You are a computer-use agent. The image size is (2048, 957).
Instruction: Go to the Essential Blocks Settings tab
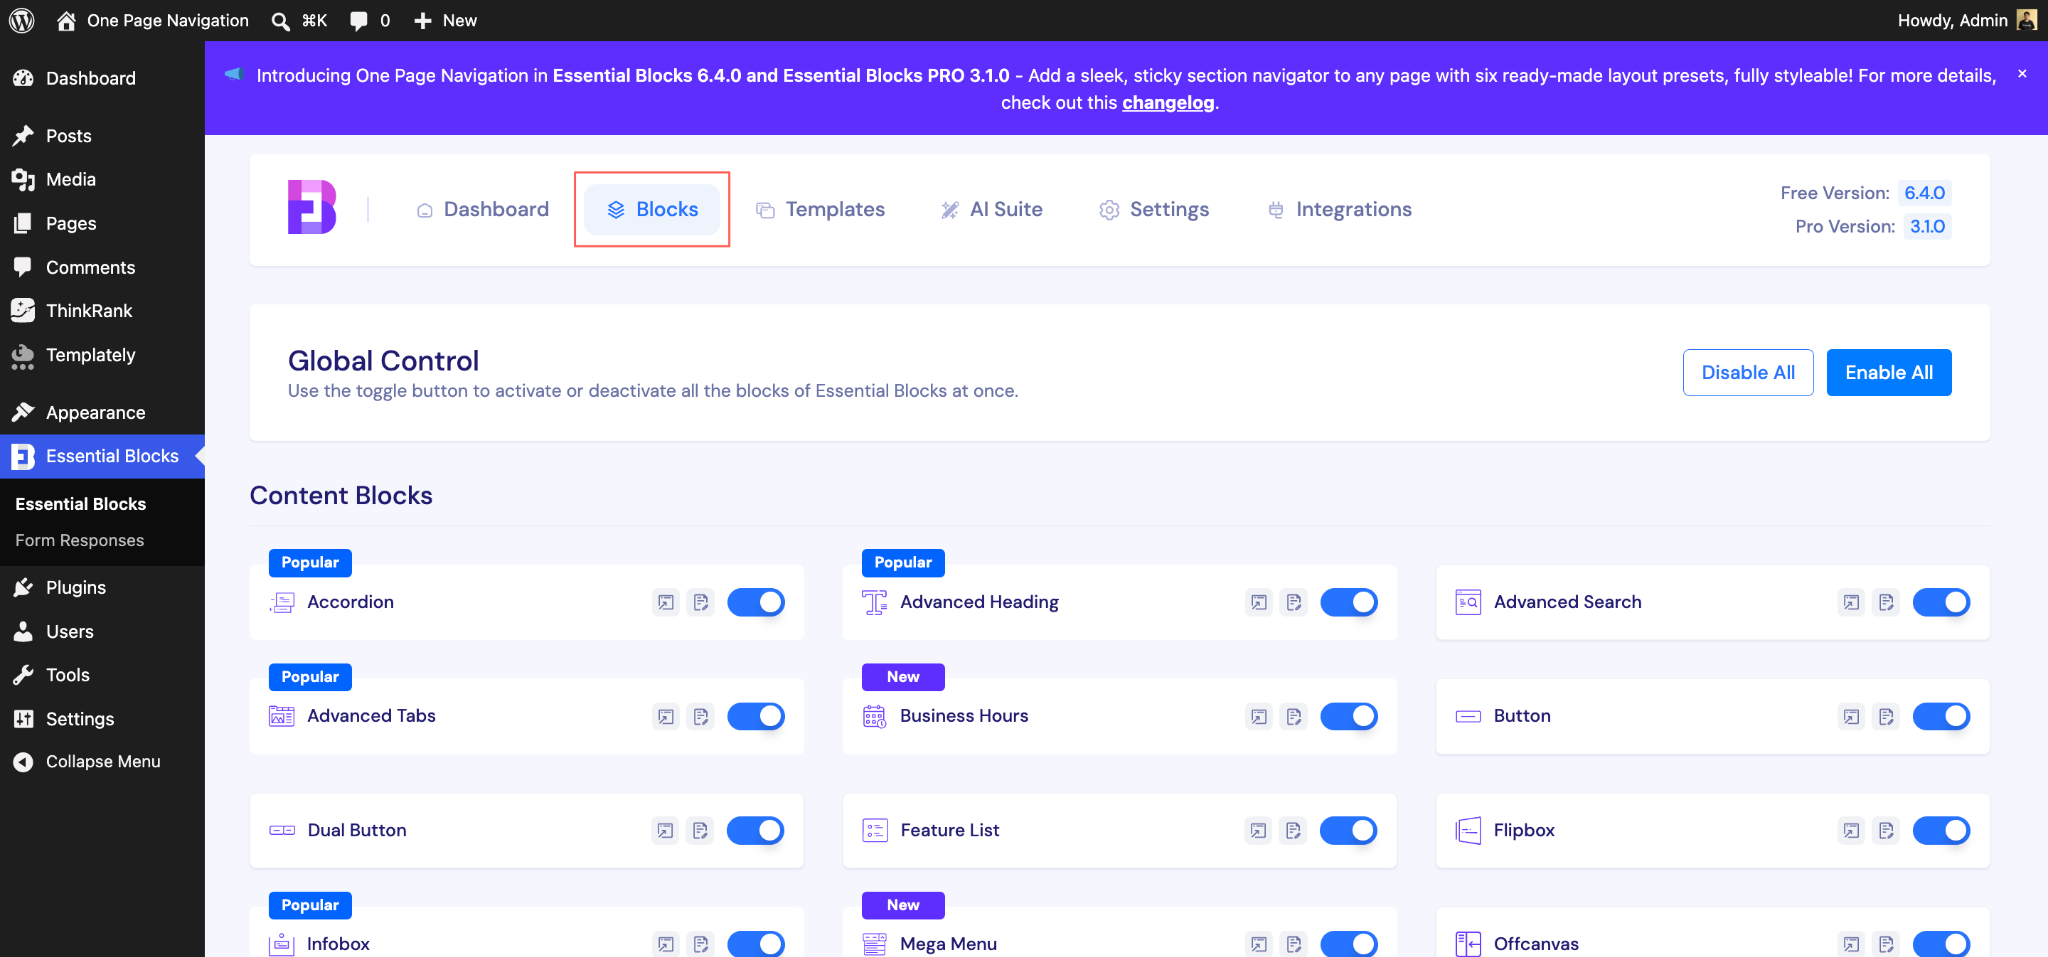pyautogui.click(x=1155, y=209)
